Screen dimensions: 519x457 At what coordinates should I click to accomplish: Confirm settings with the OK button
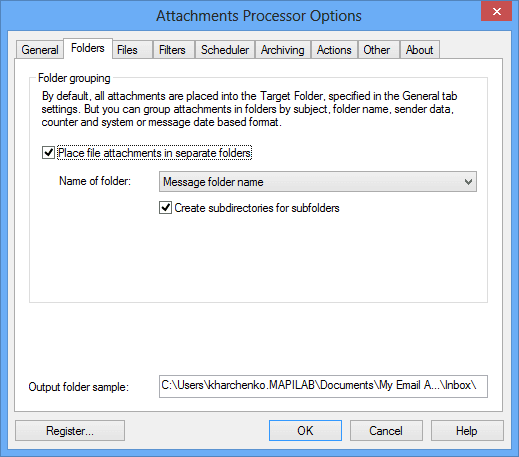(305, 431)
